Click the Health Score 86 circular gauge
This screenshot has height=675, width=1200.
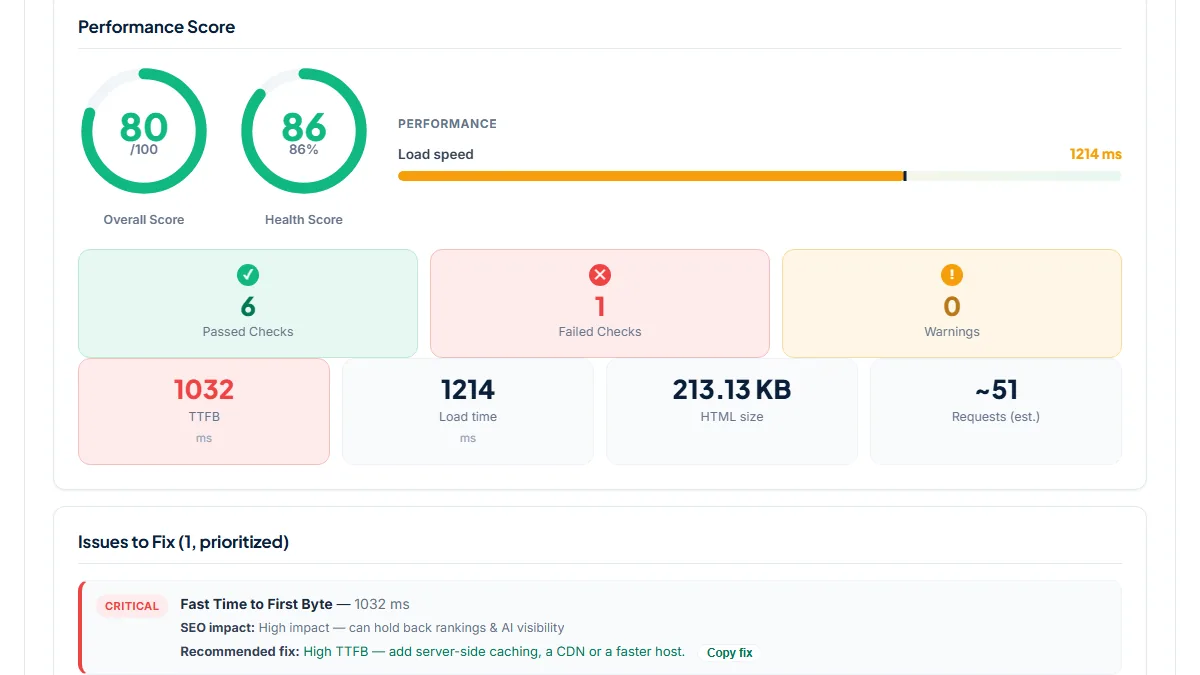[x=304, y=131]
